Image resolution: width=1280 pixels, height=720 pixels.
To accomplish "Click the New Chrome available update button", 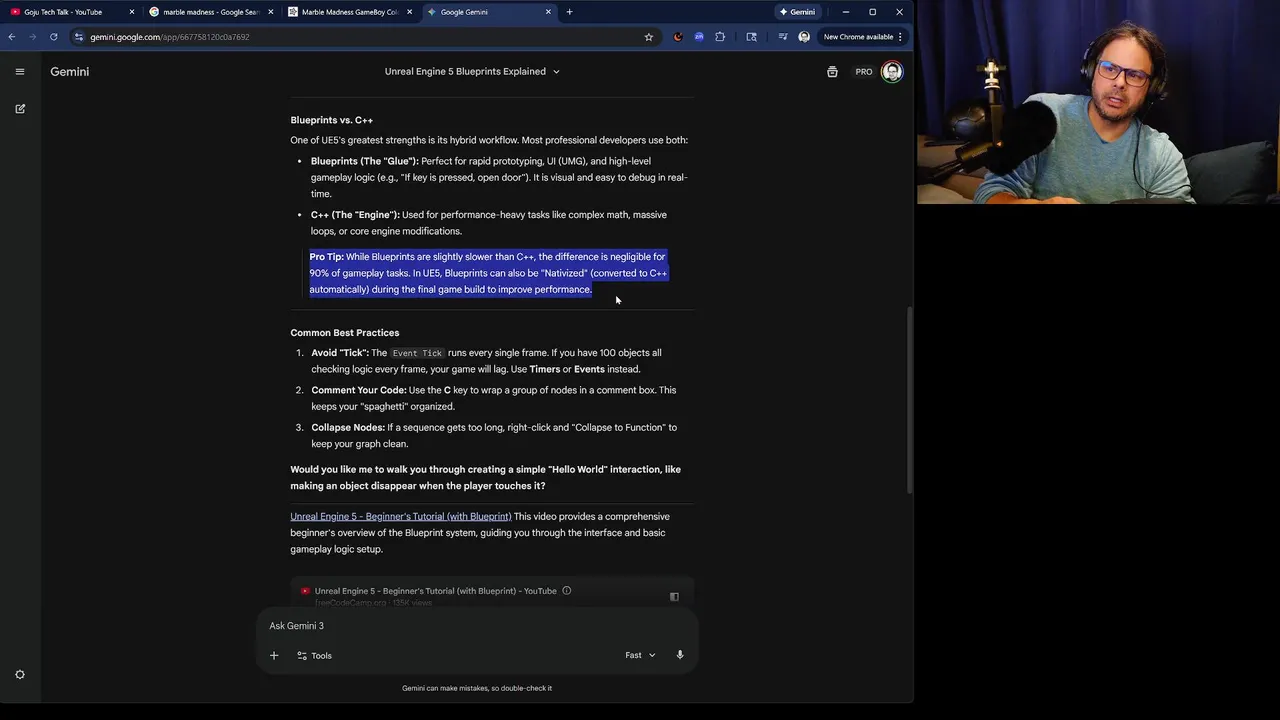I will [x=858, y=37].
